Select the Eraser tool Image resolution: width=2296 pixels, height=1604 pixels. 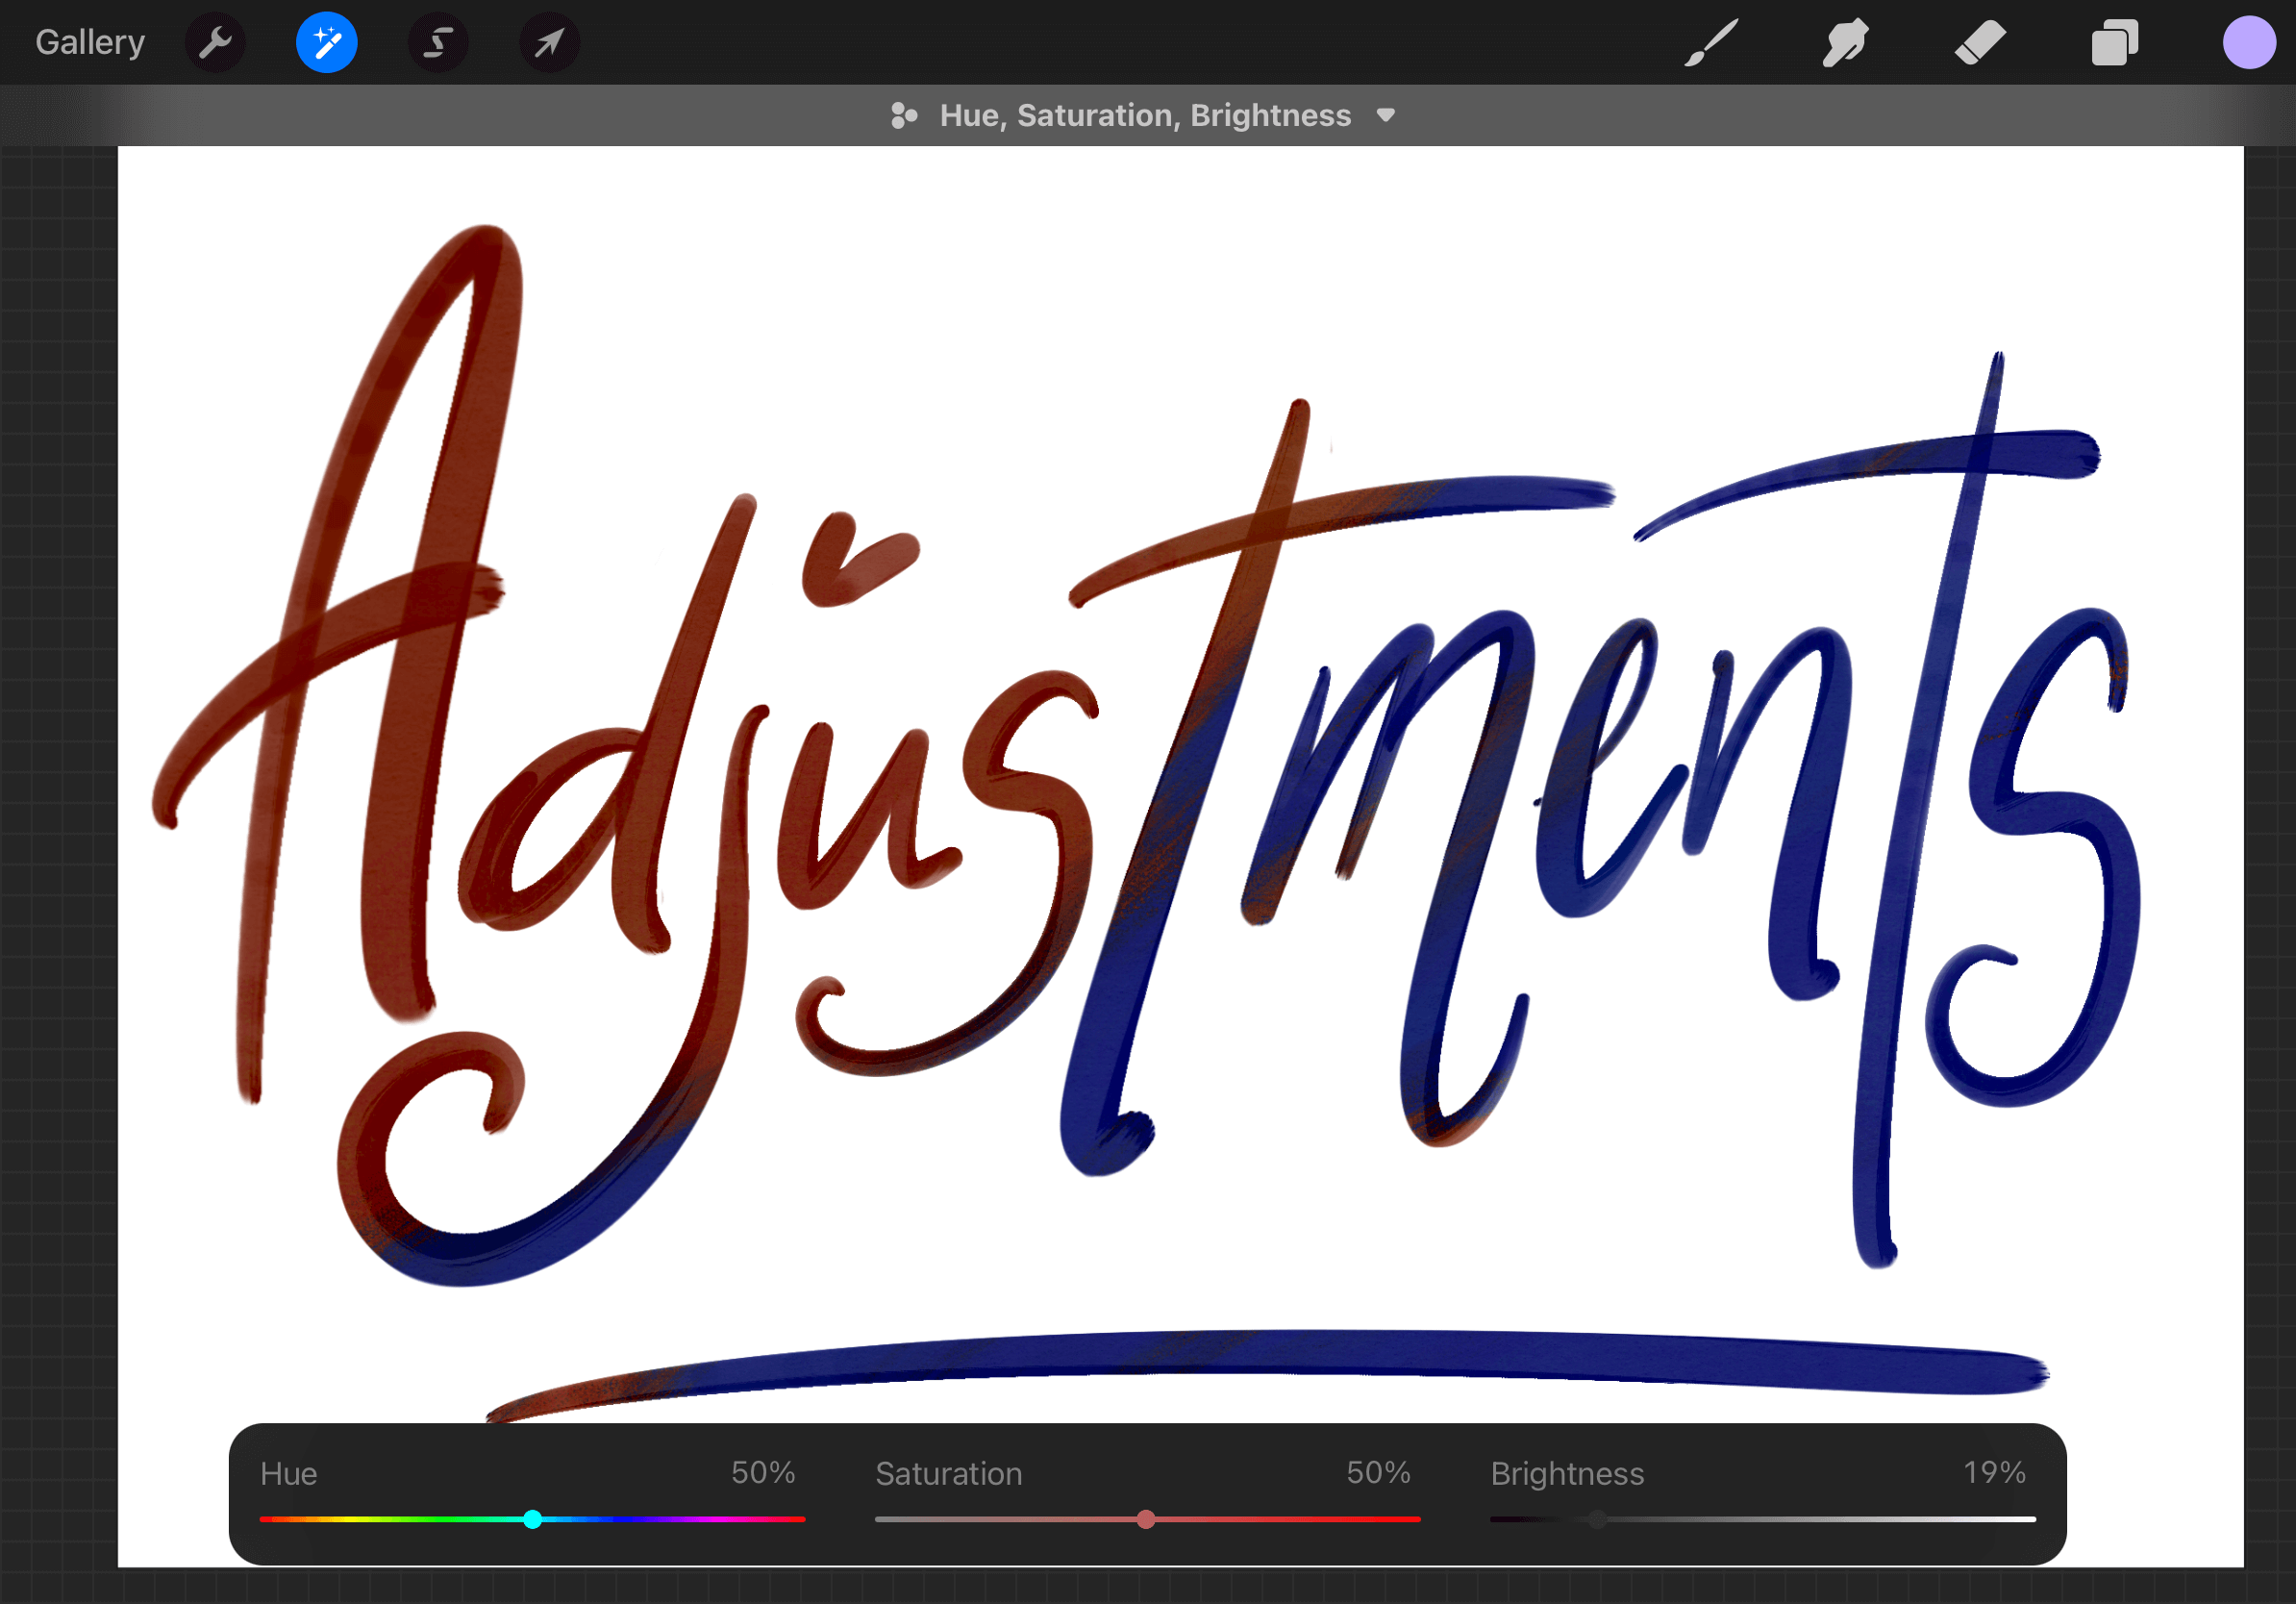pyautogui.click(x=1979, y=43)
